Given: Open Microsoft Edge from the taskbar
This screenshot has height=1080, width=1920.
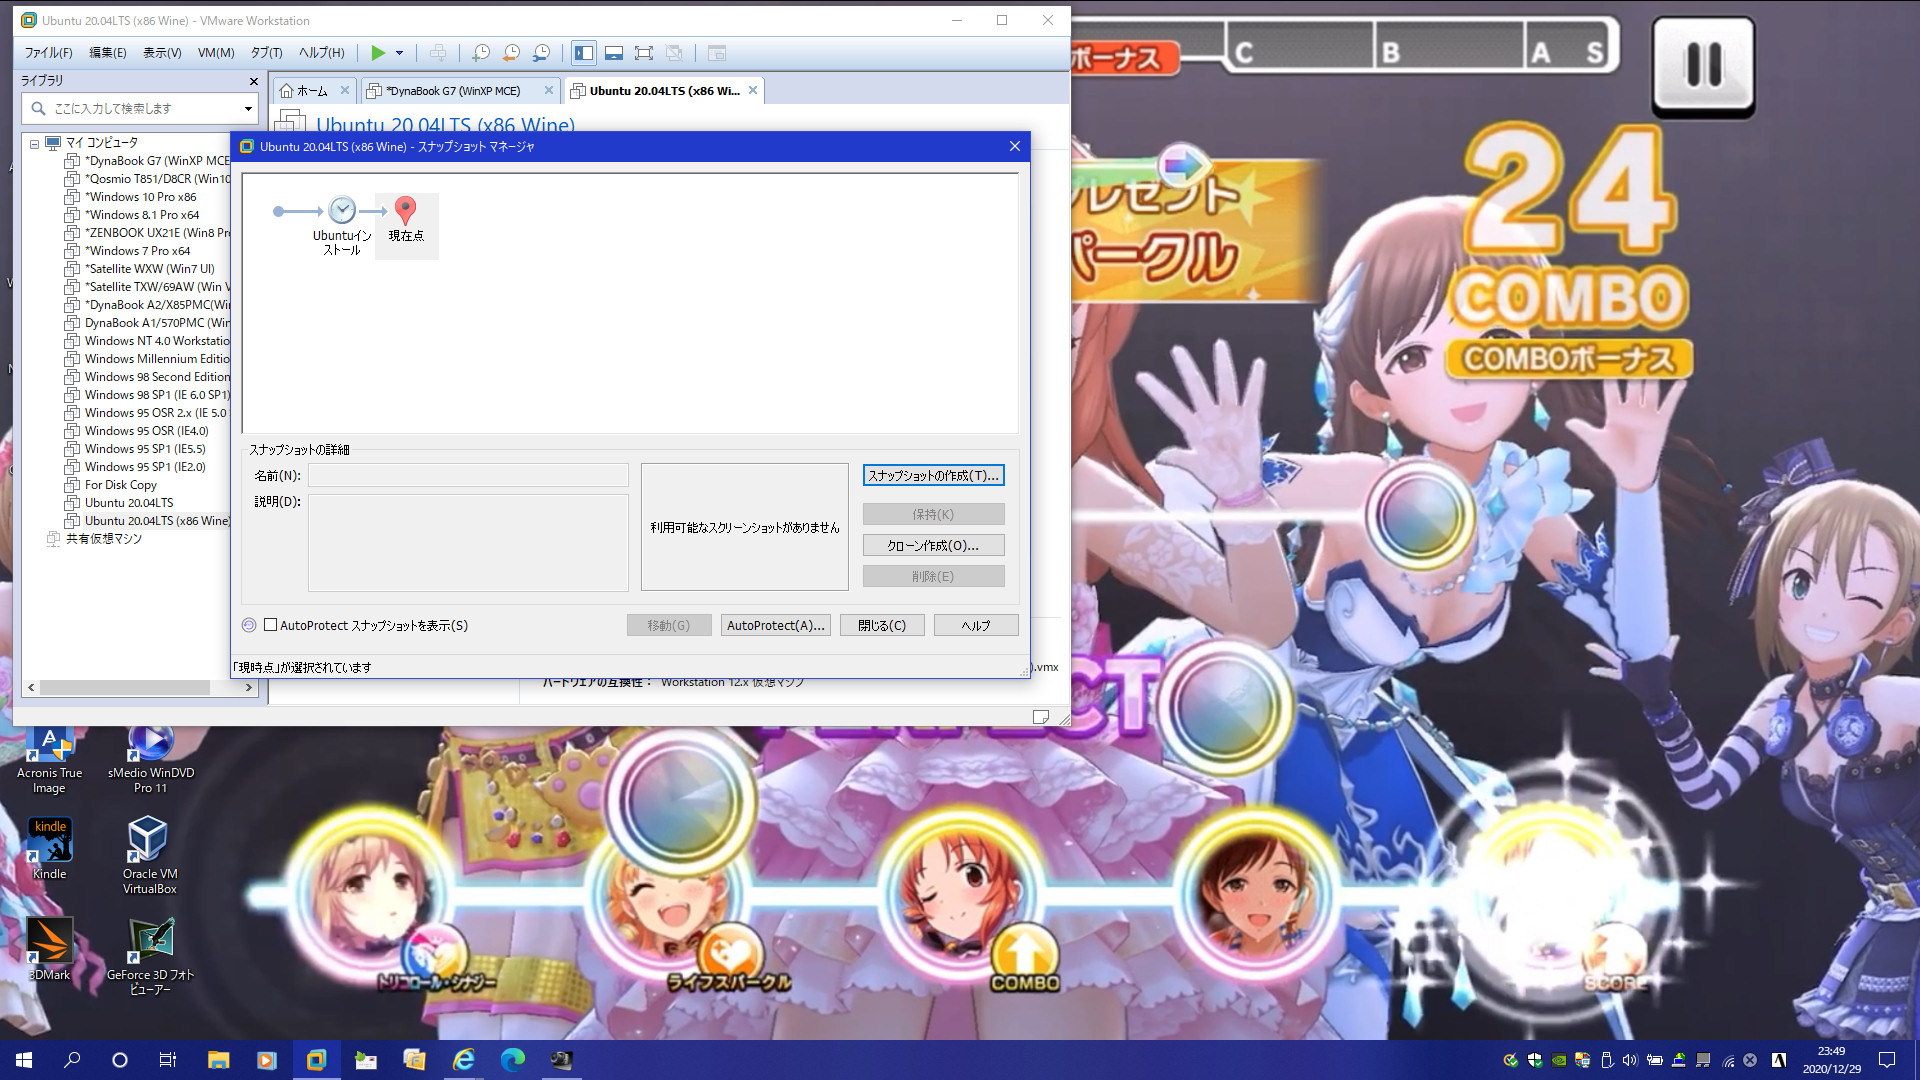Looking at the screenshot, I should [x=512, y=1060].
